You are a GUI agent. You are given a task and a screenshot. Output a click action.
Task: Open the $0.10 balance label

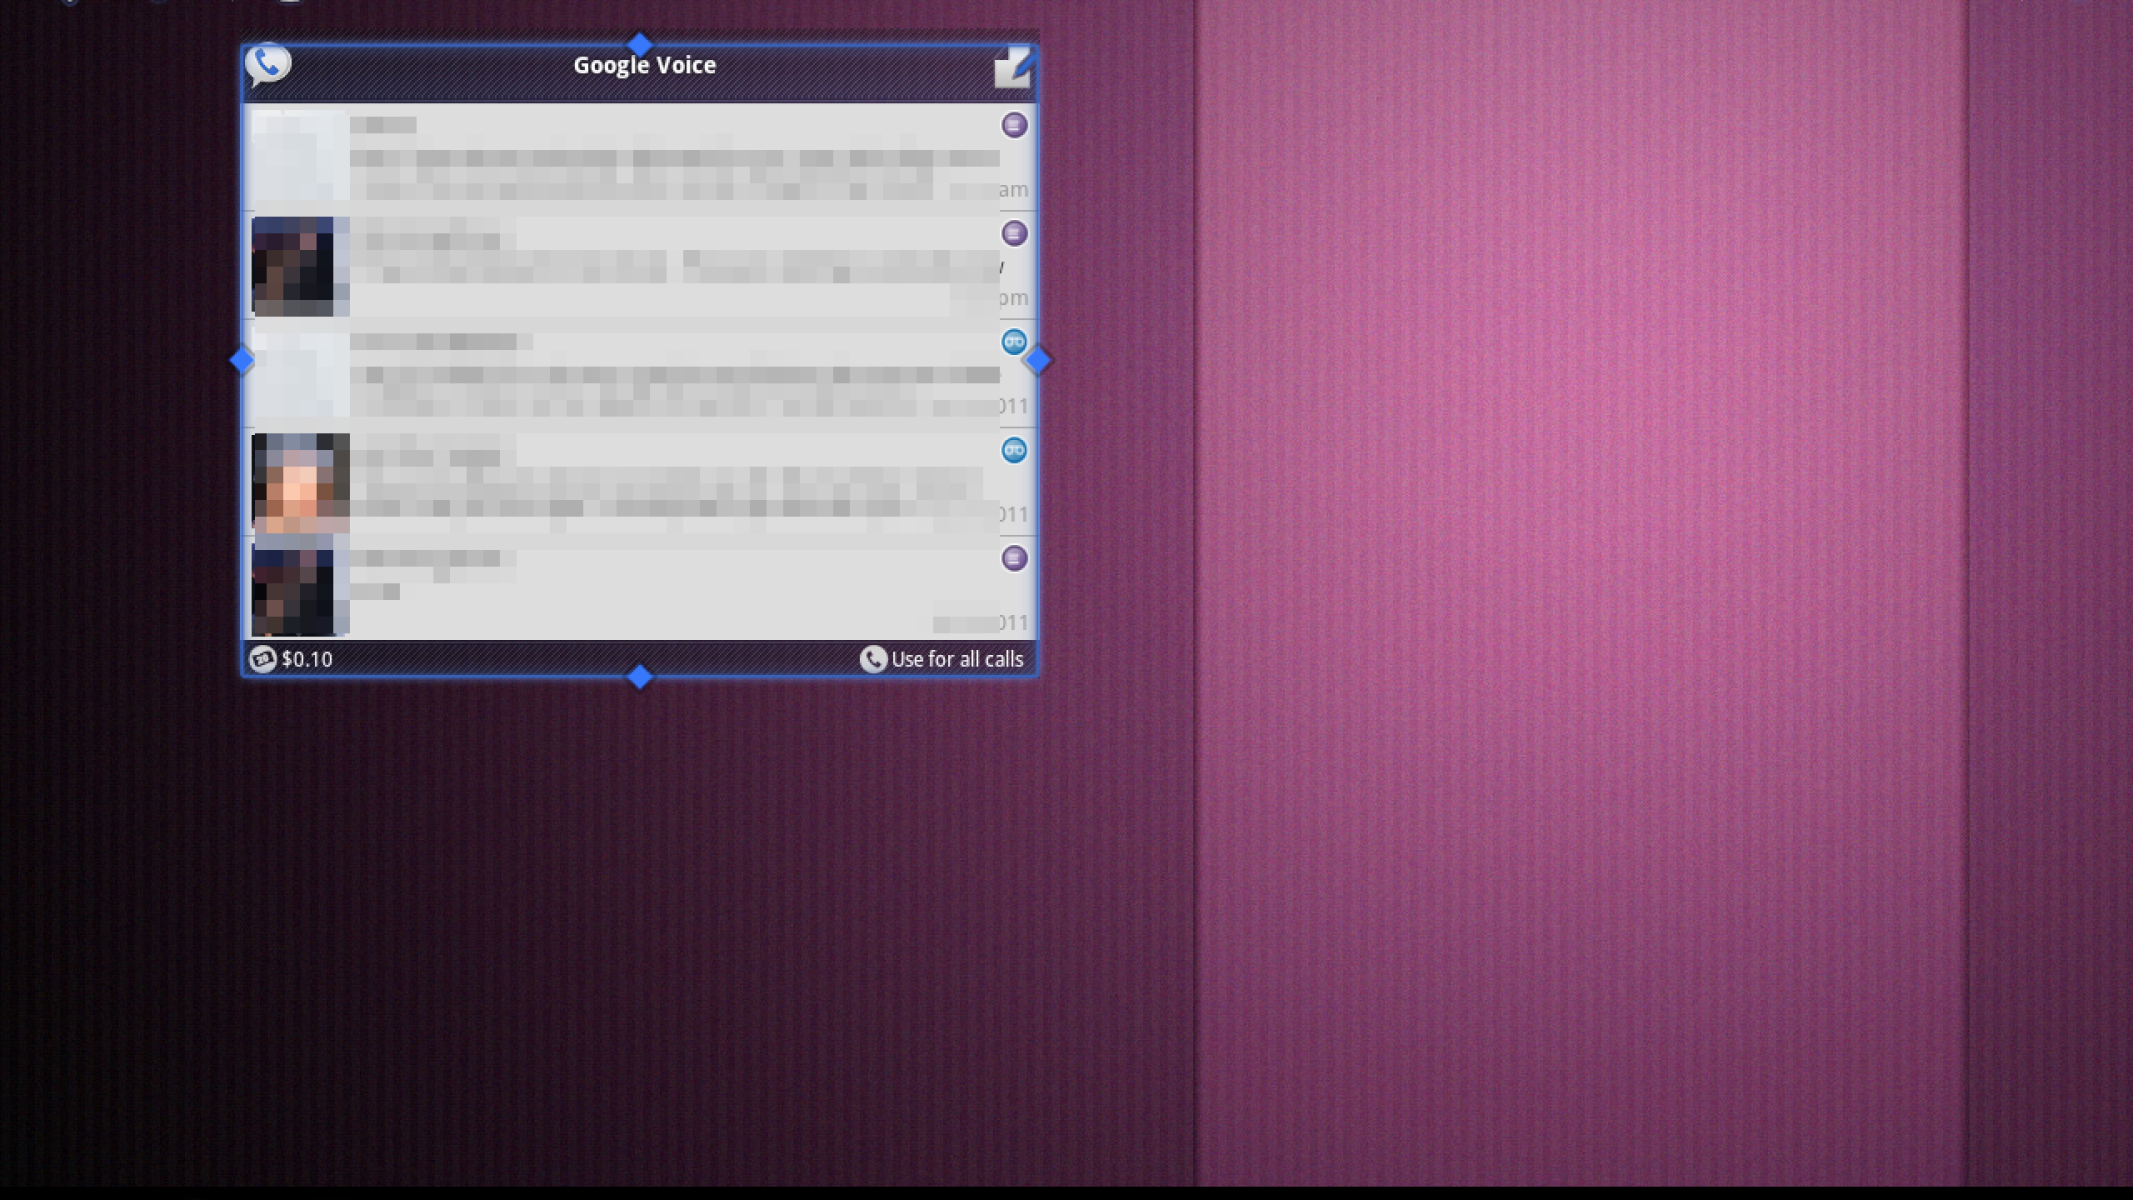307,659
